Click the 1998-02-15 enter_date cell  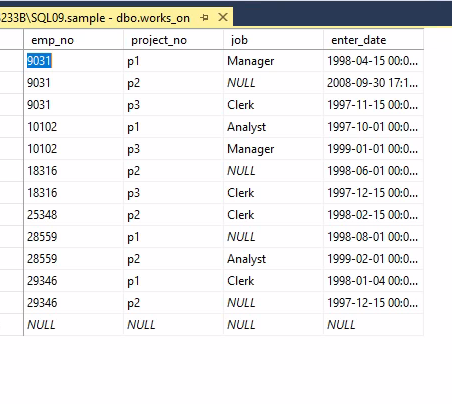373,215
